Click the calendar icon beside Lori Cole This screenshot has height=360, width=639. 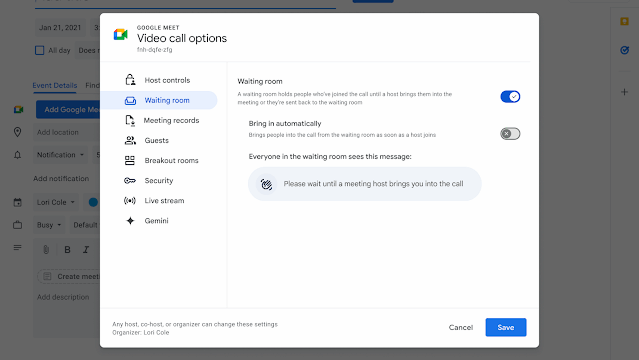[18, 202]
